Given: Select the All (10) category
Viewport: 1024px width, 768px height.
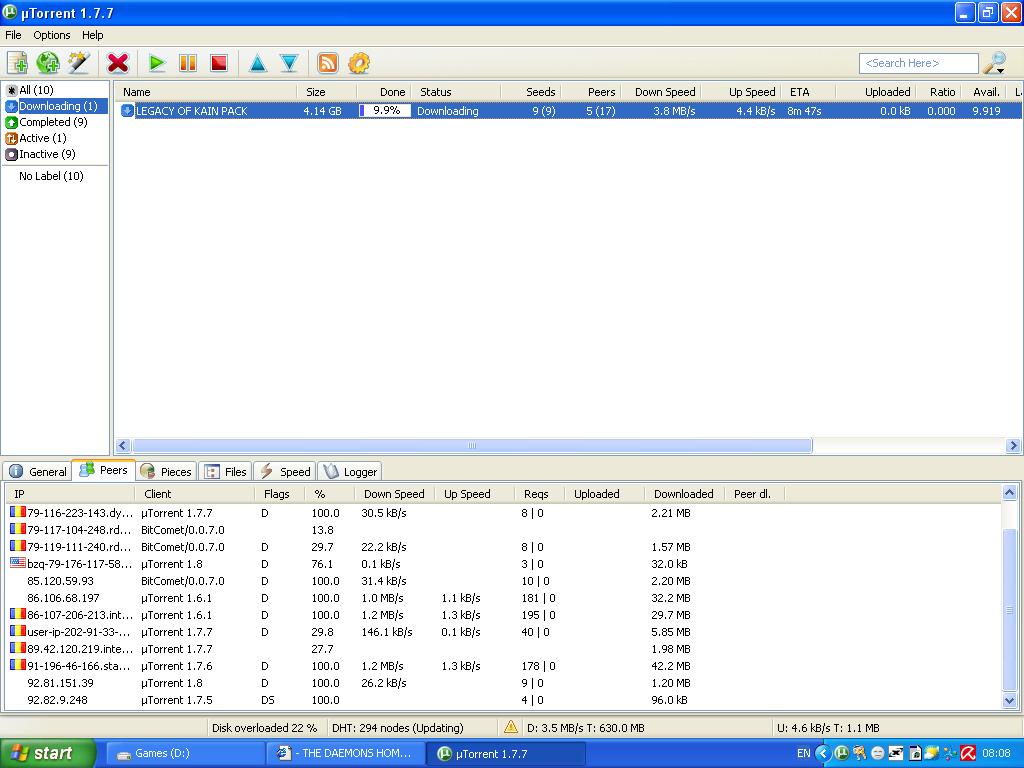Looking at the screenshot, I should point(36,90).
